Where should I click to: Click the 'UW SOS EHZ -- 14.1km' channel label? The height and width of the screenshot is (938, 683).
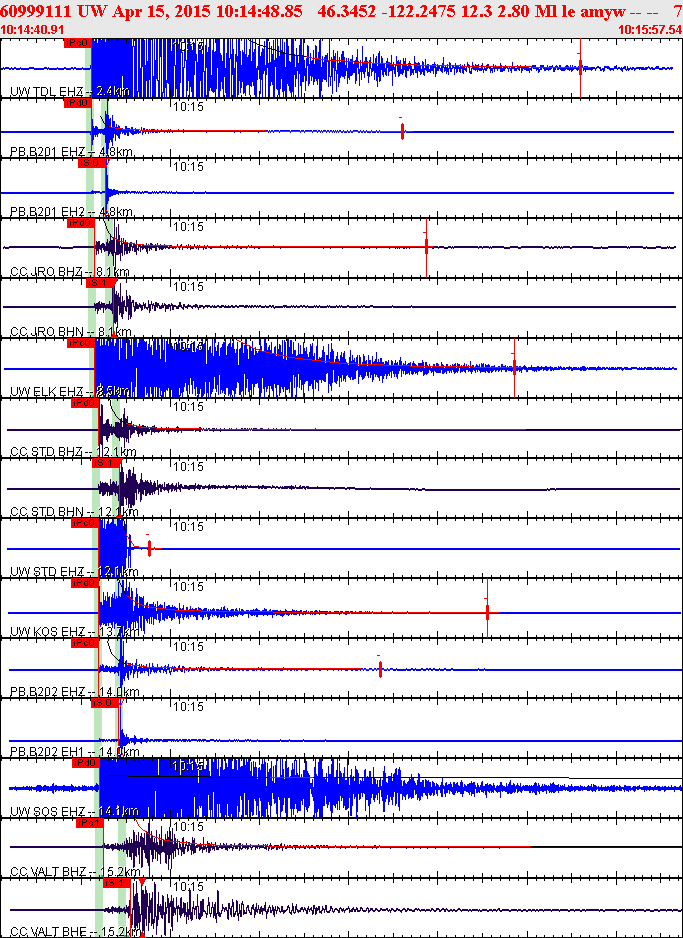pyautogui.click(x=74, y=812)
